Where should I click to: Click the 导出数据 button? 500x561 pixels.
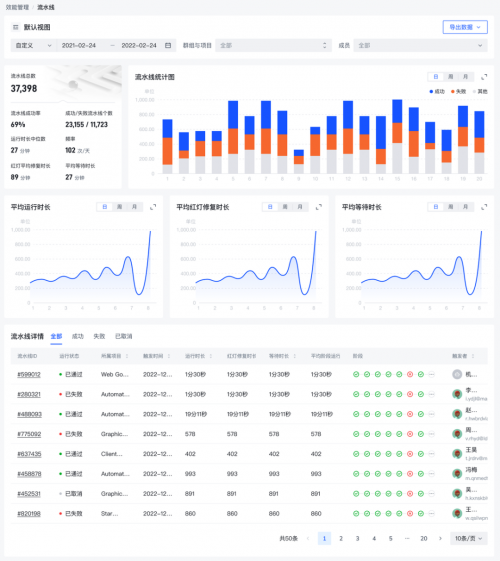(x=465, y=27)
